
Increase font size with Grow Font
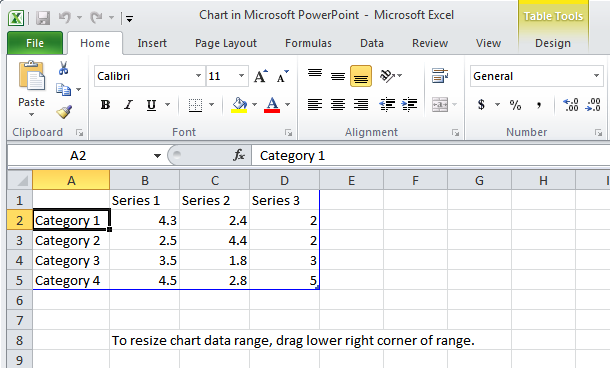[261, 76]
